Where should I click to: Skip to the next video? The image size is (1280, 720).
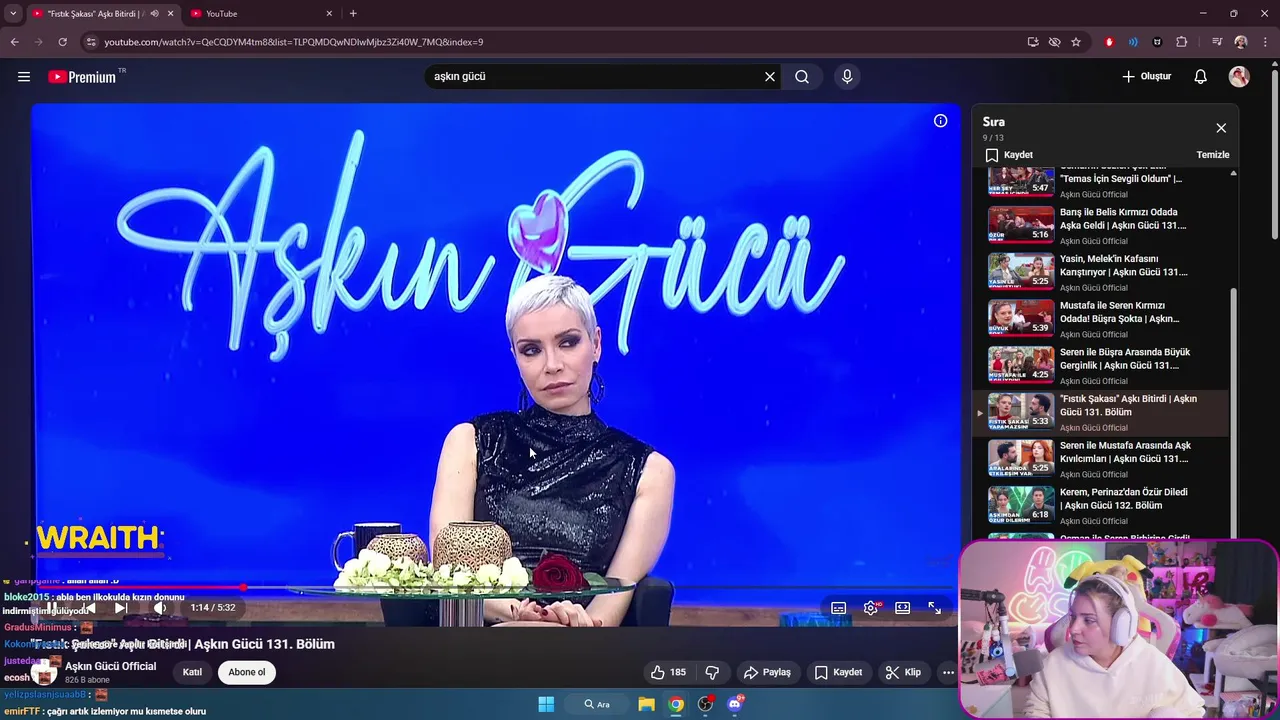pyautogui.click(x=120, y=607)
